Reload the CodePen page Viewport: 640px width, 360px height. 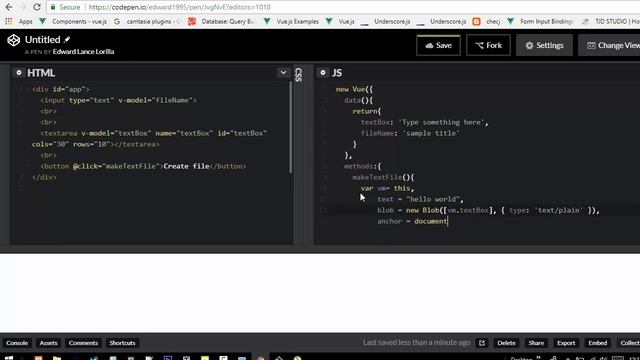click(37, 7)
